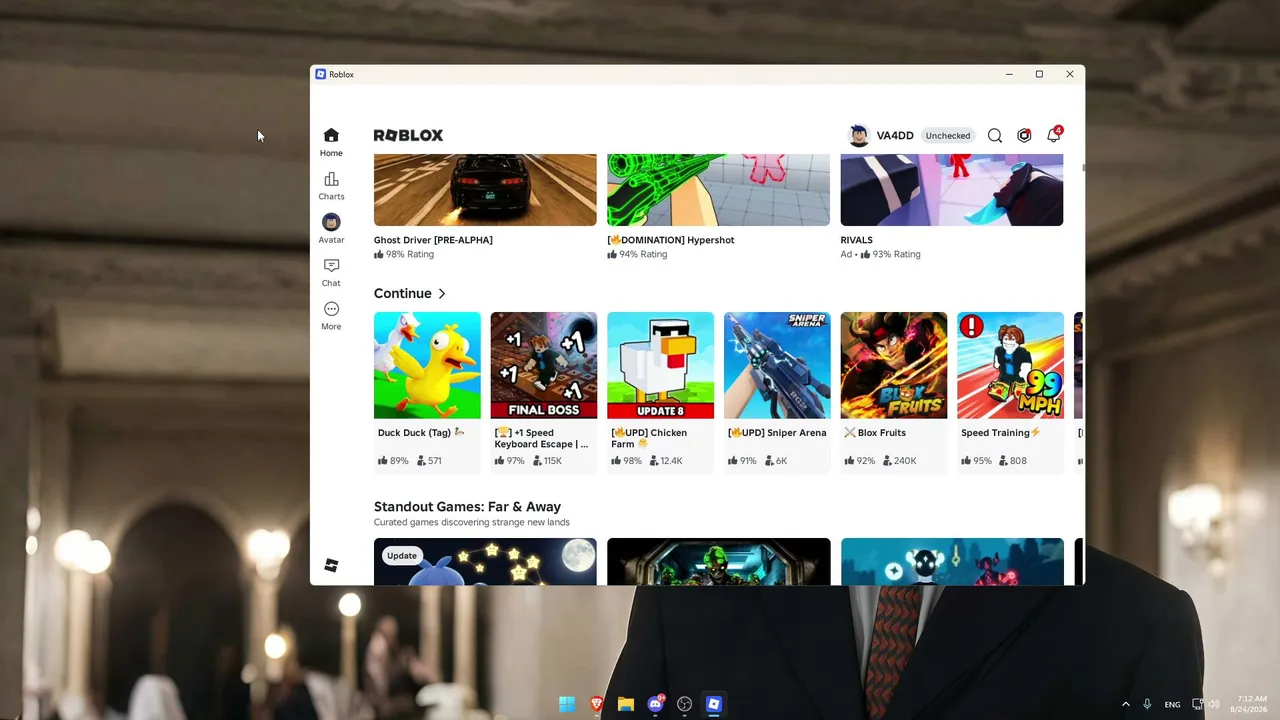The height and width of the screenshot is (720, 1280).
Task: Open the Avatar page in the sidebar
Action: (331, 229)
